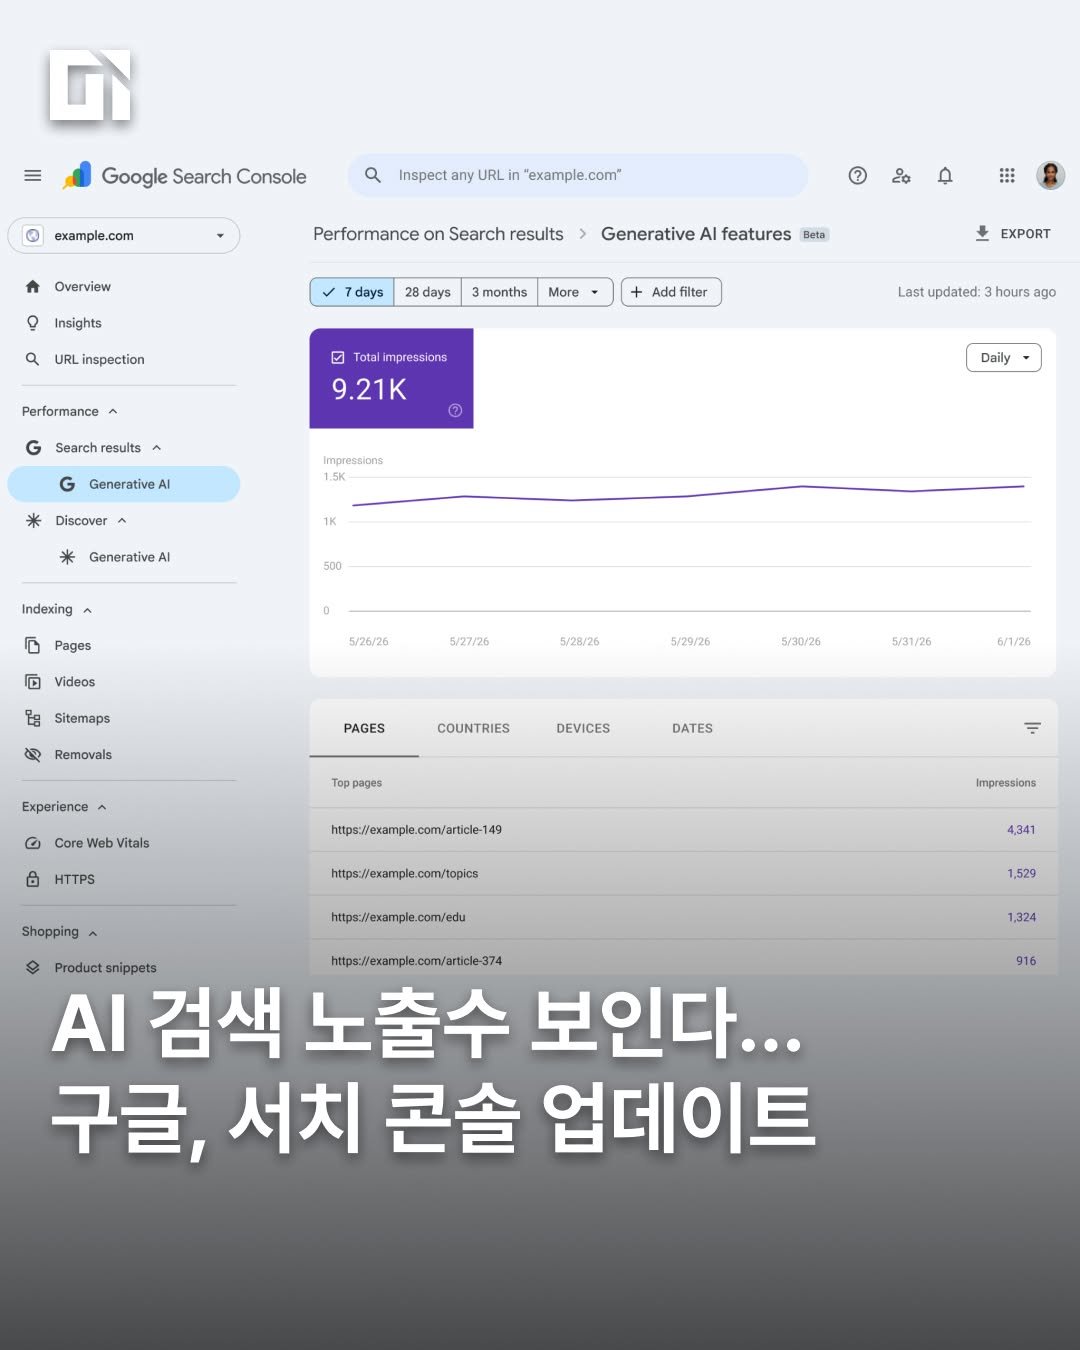Click the Total impressions help icon
This screenshot has width=1080, height=1350.
coord(455,410)
